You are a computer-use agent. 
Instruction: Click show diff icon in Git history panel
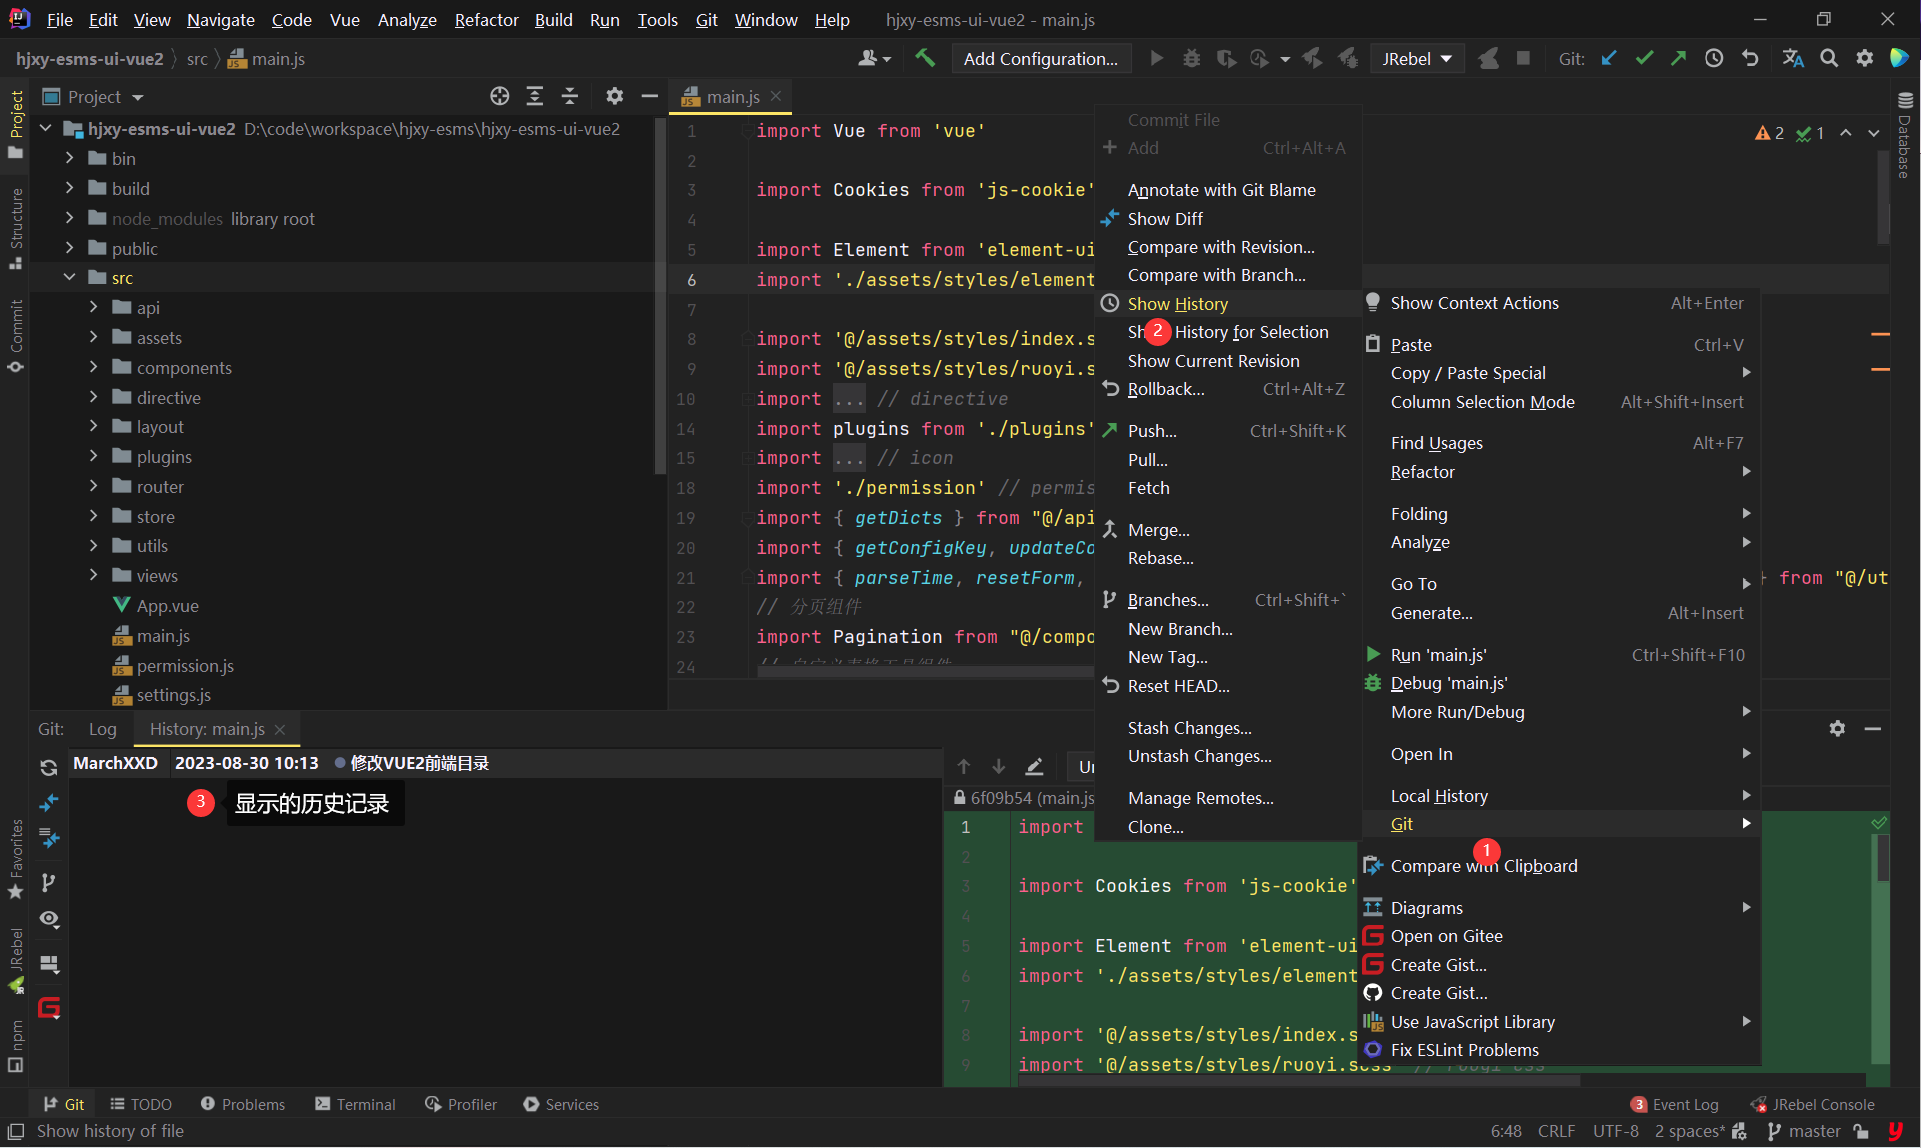pyautogui.click(x=48, y=803)
